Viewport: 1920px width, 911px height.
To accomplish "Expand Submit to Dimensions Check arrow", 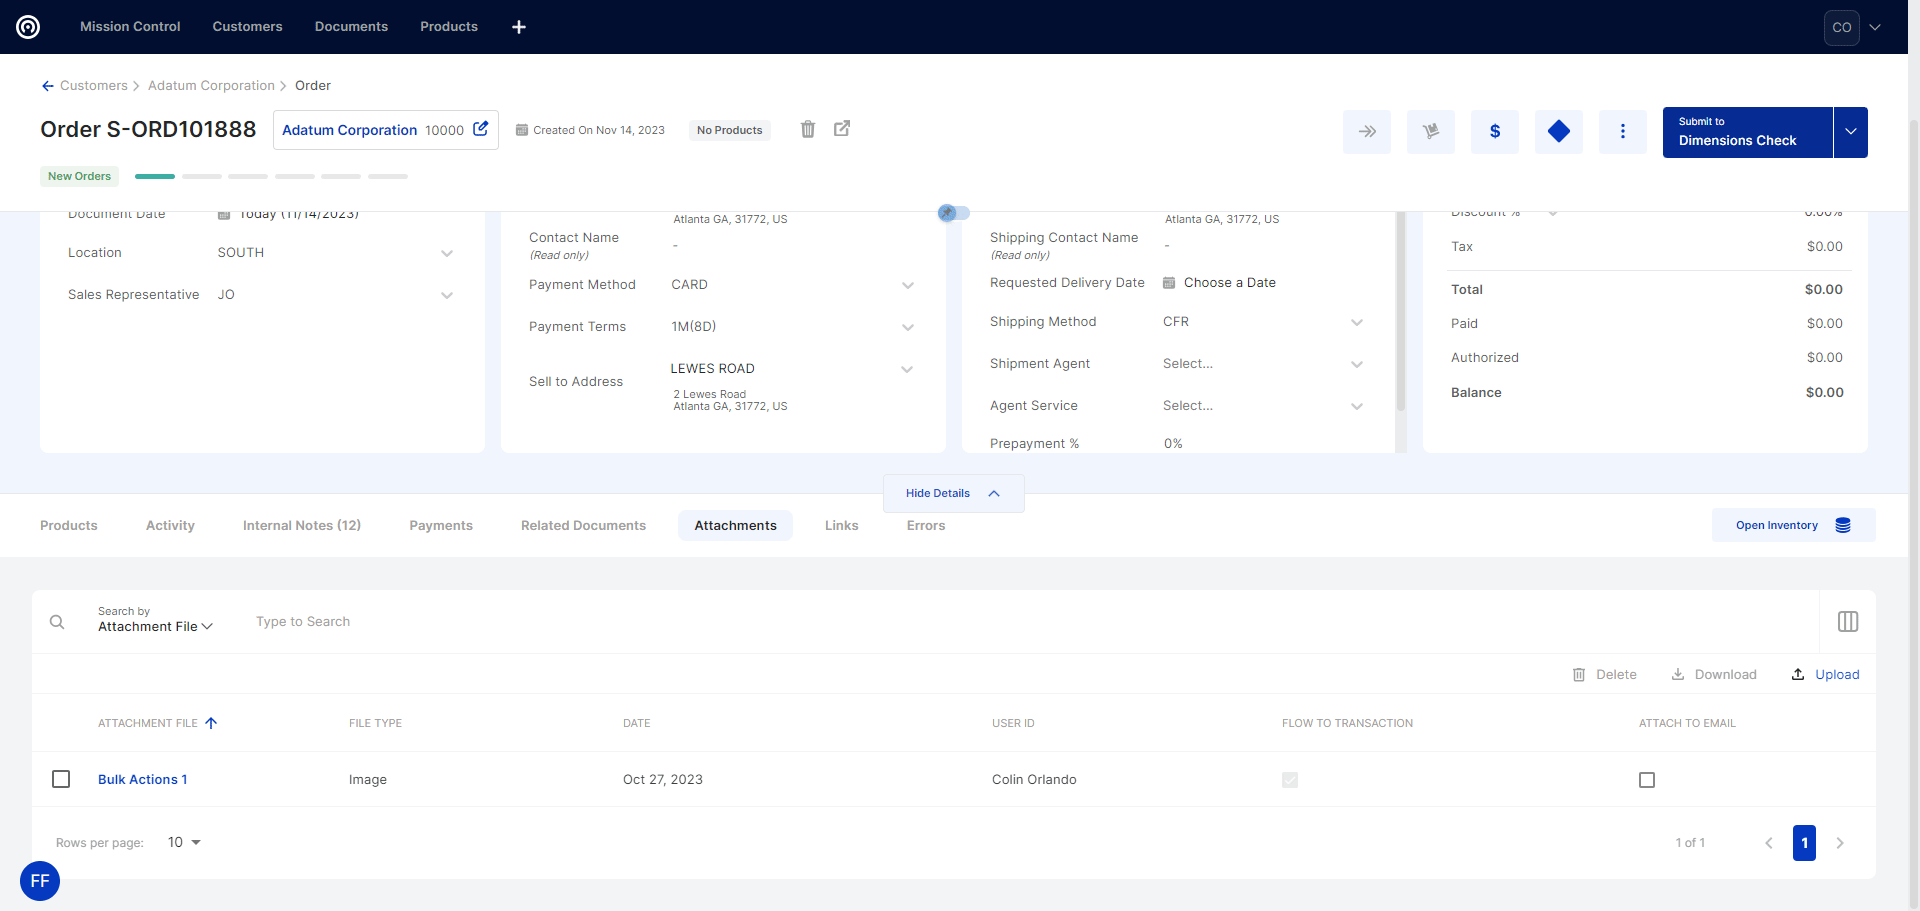I will click(x=1850, y=132).
